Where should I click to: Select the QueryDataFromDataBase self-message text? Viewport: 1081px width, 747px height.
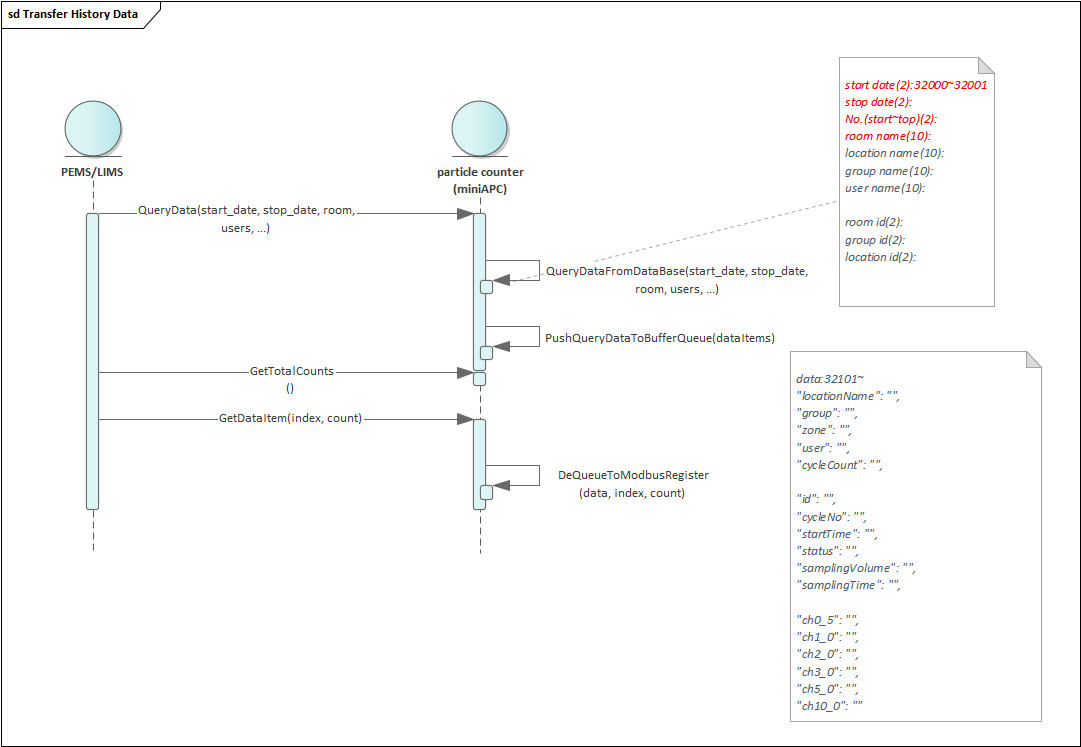(677, 280)
